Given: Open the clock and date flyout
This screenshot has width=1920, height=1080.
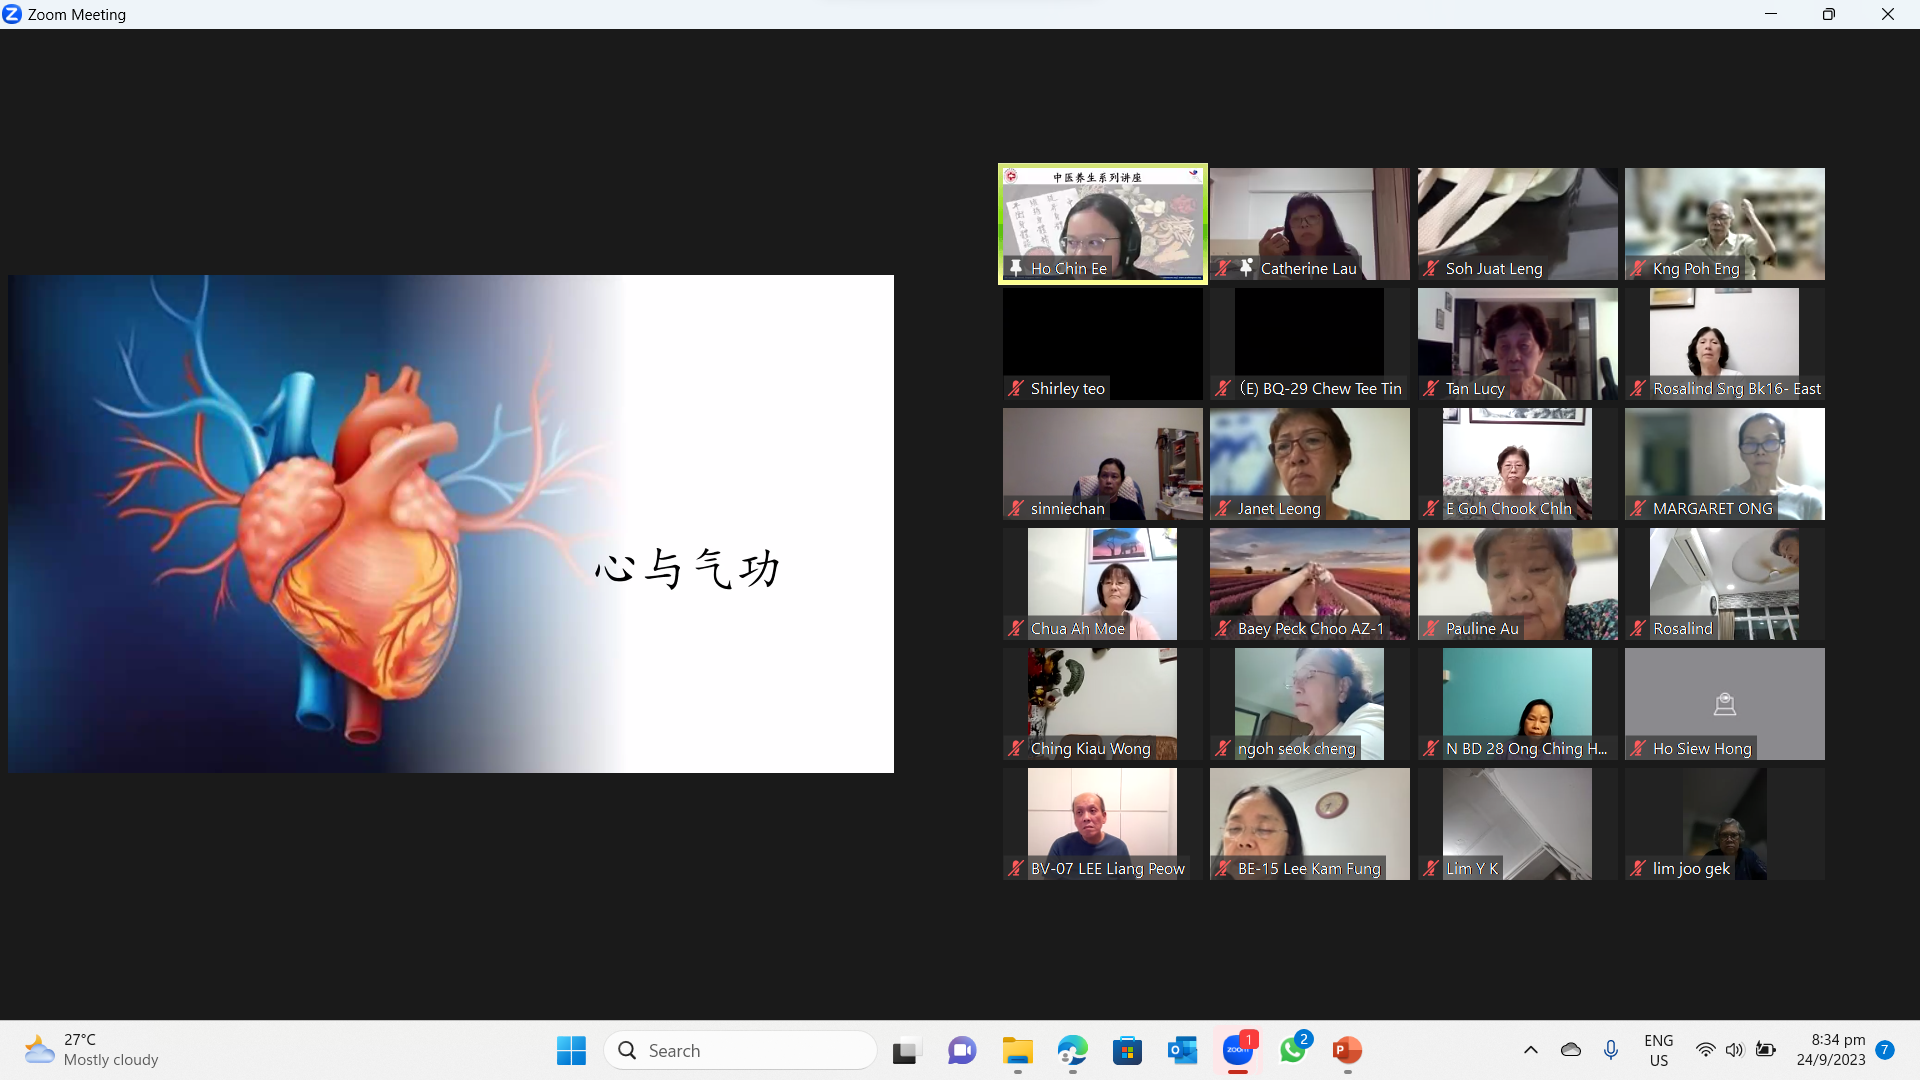Looking at the screenshot, I should point(1830,1050).
